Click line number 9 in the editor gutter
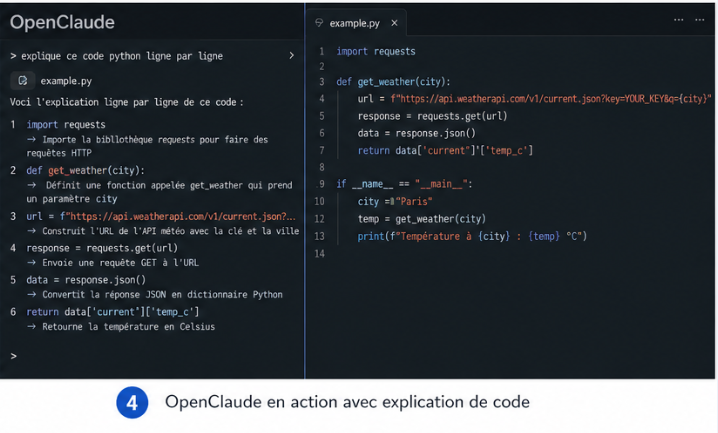Viewport: 718px width, 433px height. [x=321, y=184]
